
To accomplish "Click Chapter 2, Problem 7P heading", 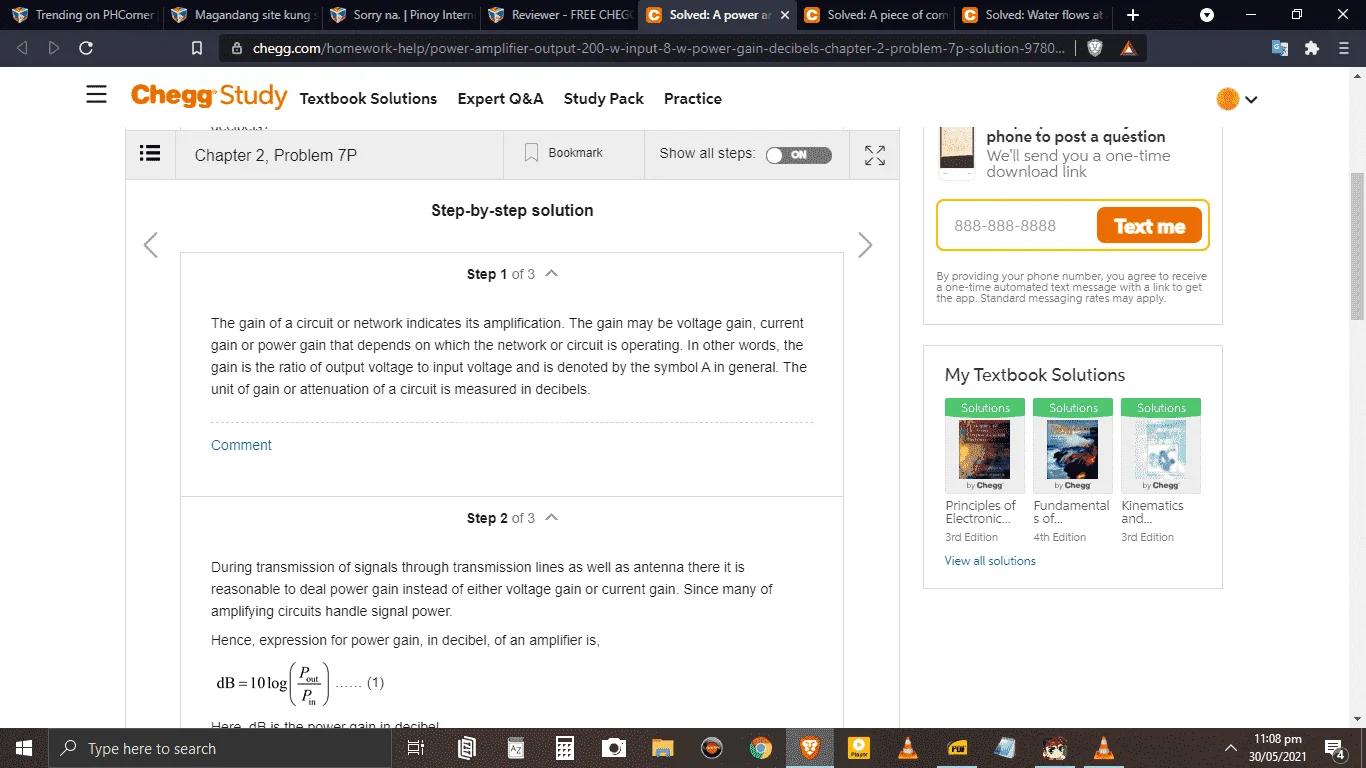I will (x=275, y=155).
